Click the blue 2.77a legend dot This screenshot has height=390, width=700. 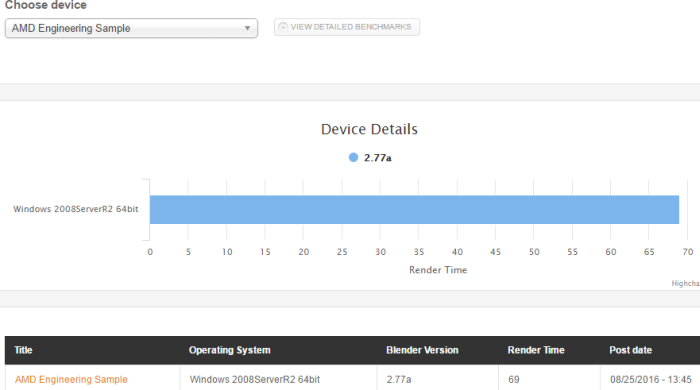tap(353, 158)
